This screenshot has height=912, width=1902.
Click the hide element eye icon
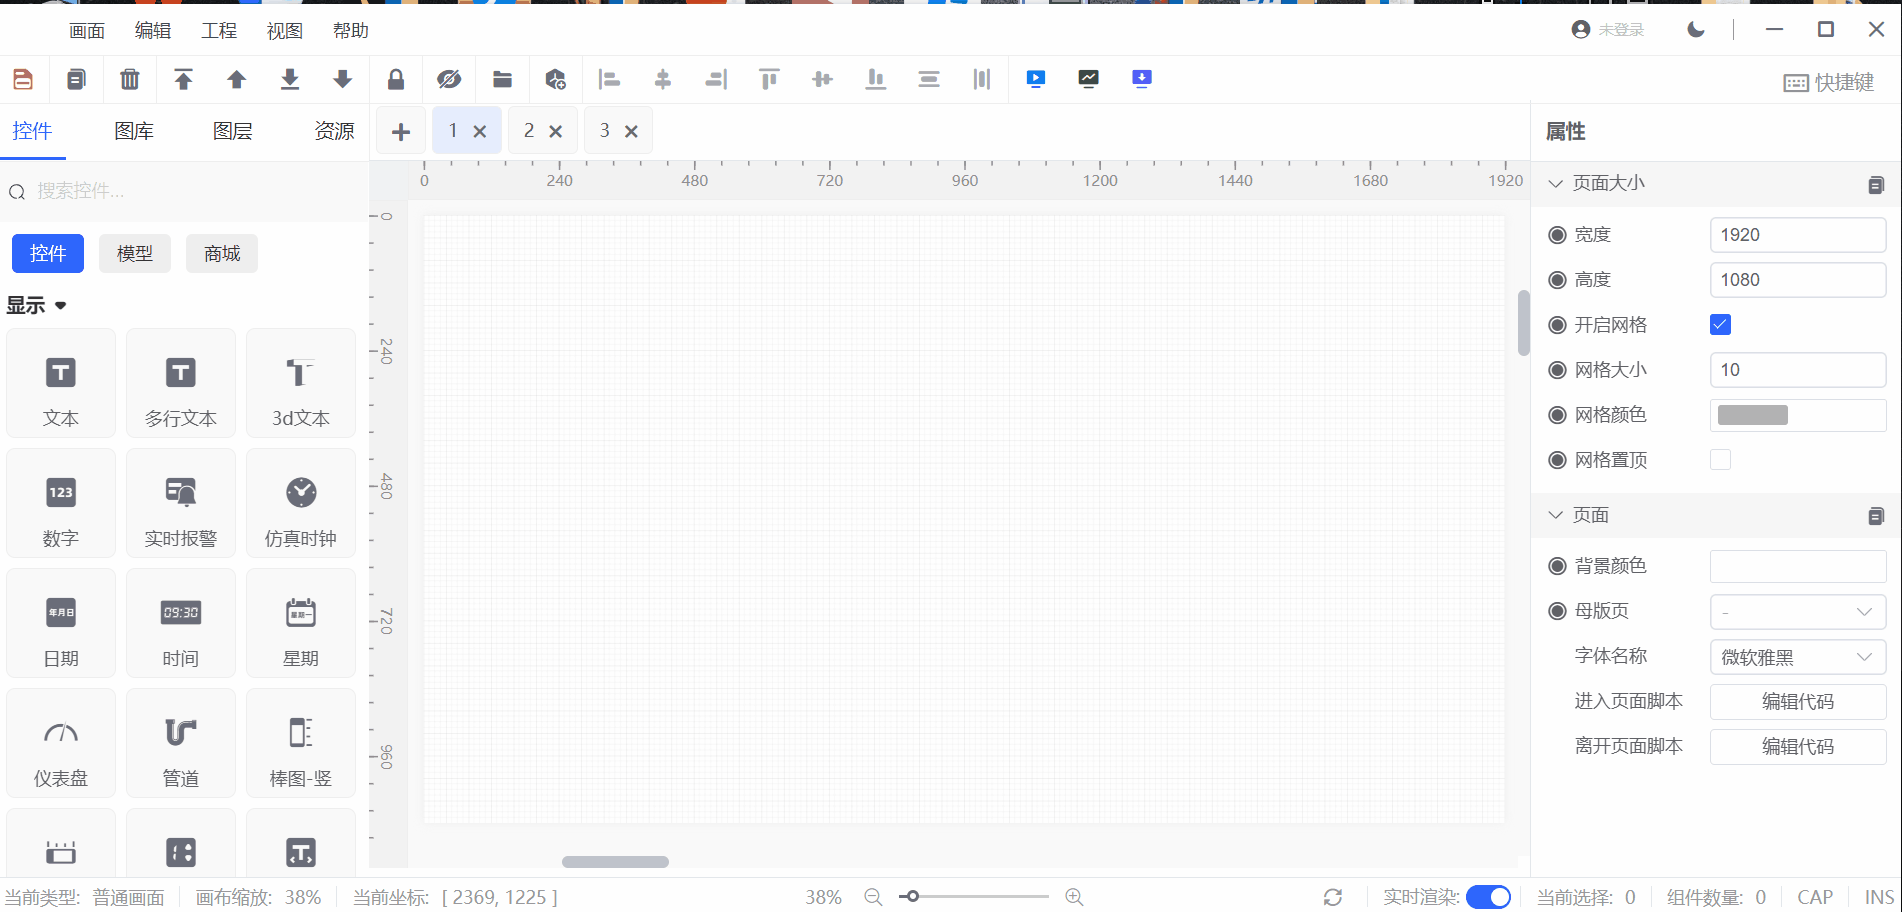coord(449,79)
